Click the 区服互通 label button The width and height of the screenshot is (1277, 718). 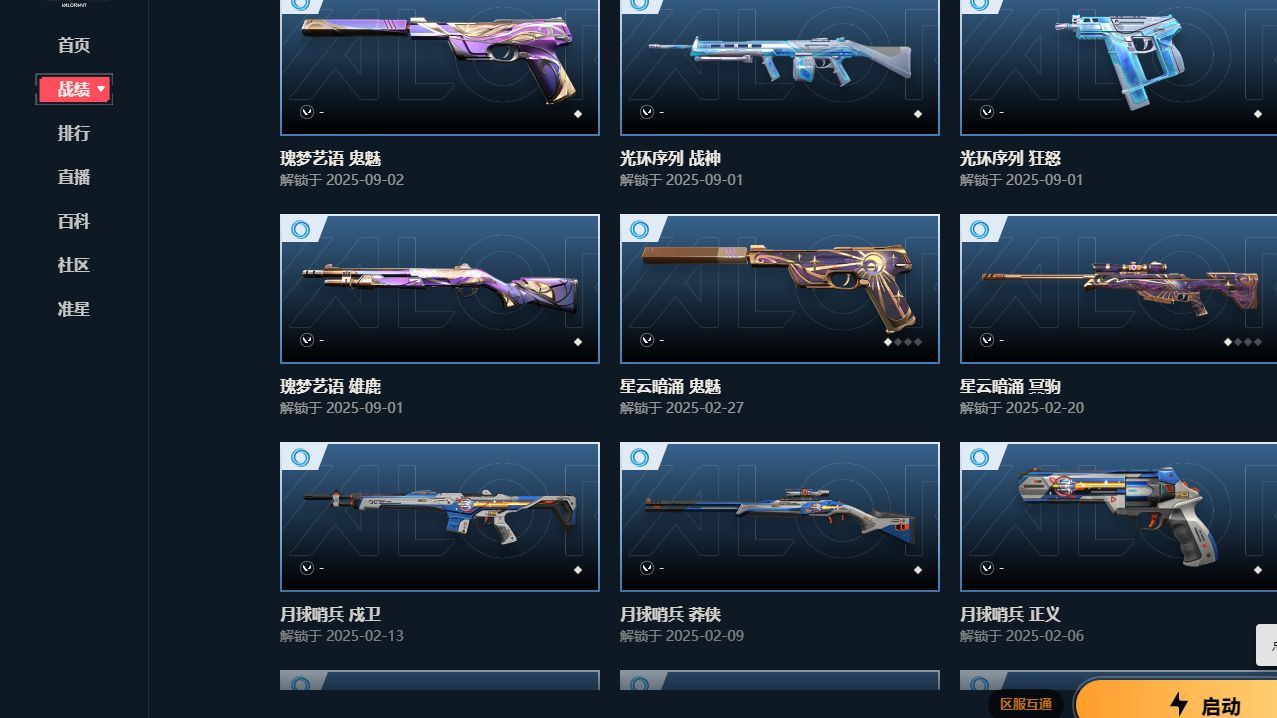click(x=1026, y=704)
